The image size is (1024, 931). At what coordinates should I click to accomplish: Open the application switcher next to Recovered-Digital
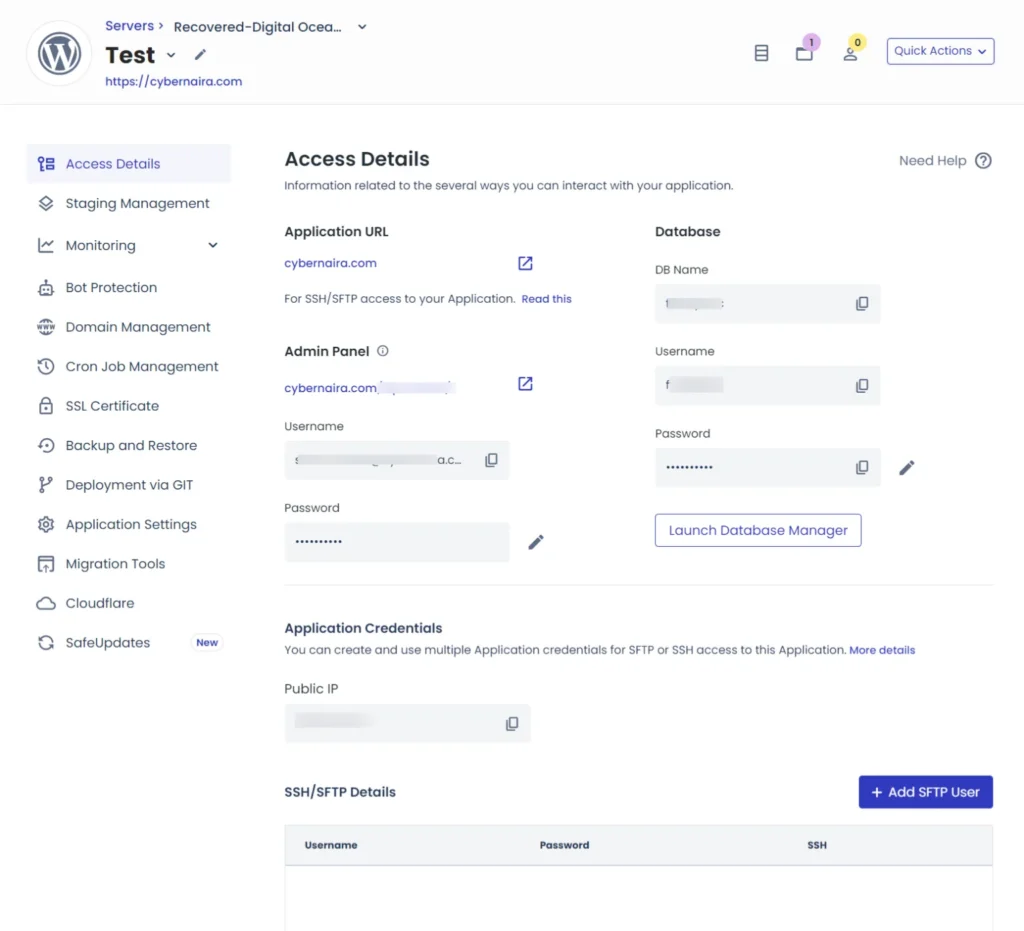coord(360,27)
